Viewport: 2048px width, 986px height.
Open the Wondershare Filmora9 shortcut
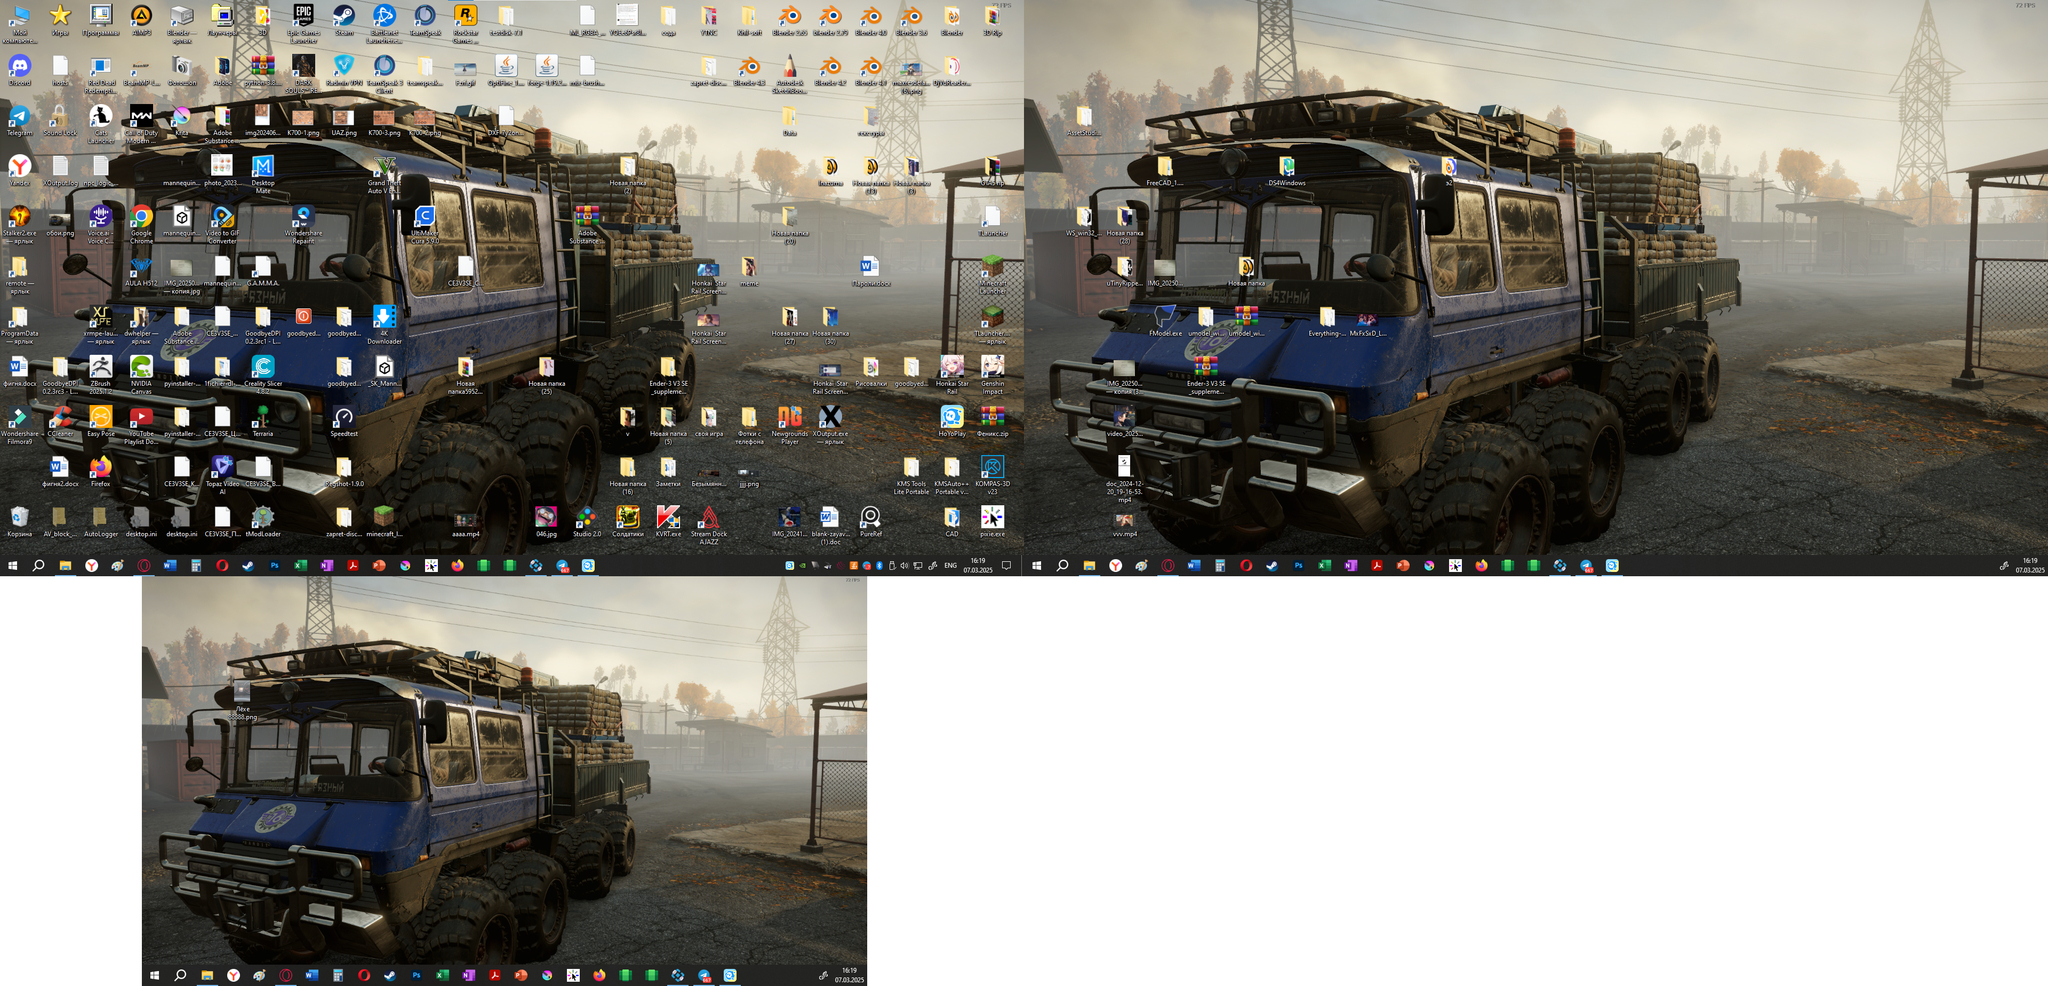19,426
